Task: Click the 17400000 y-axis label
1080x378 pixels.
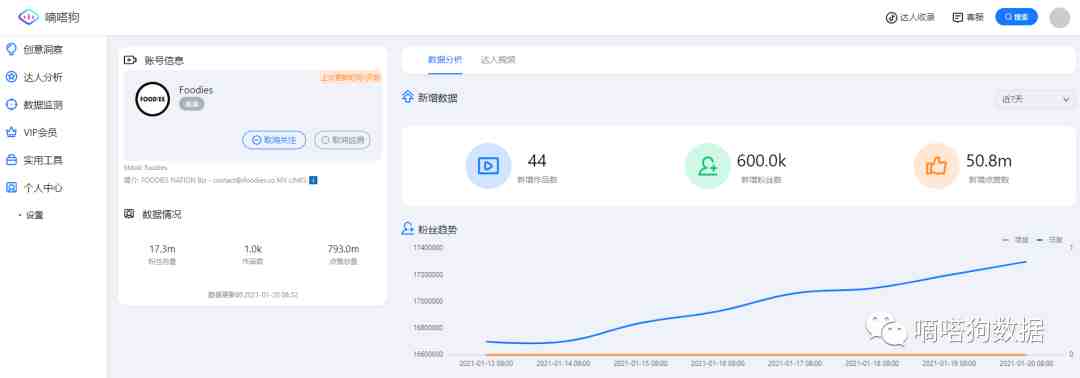Action: [x=428, y=248]
